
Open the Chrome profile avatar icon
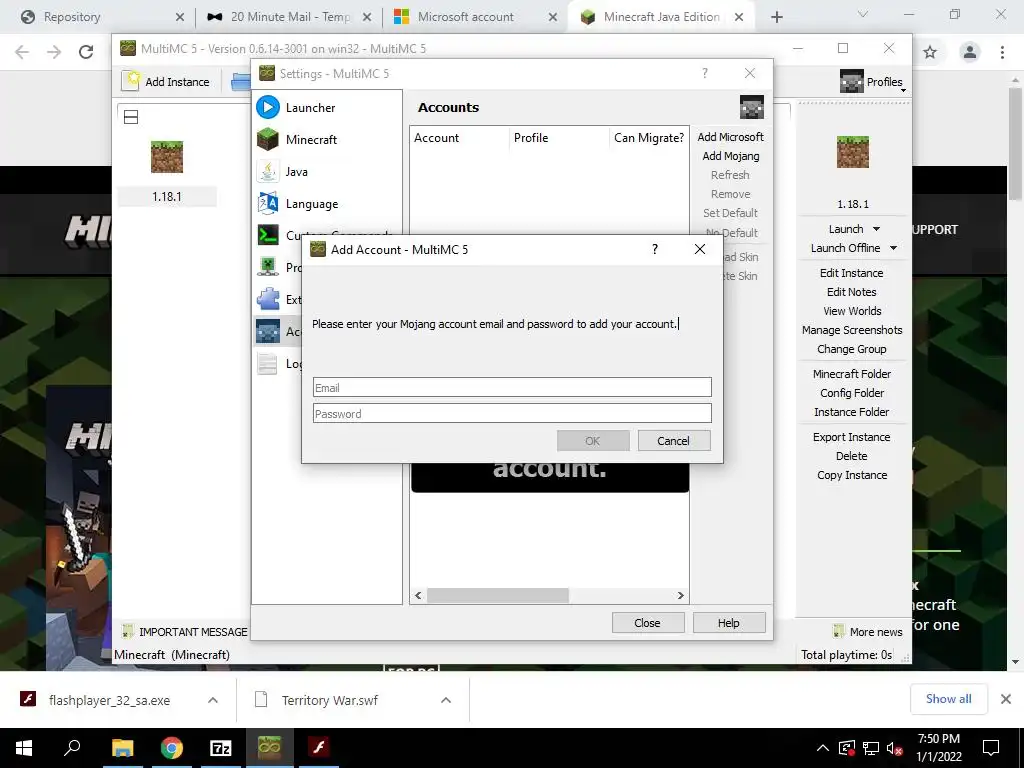pos(970,52)
